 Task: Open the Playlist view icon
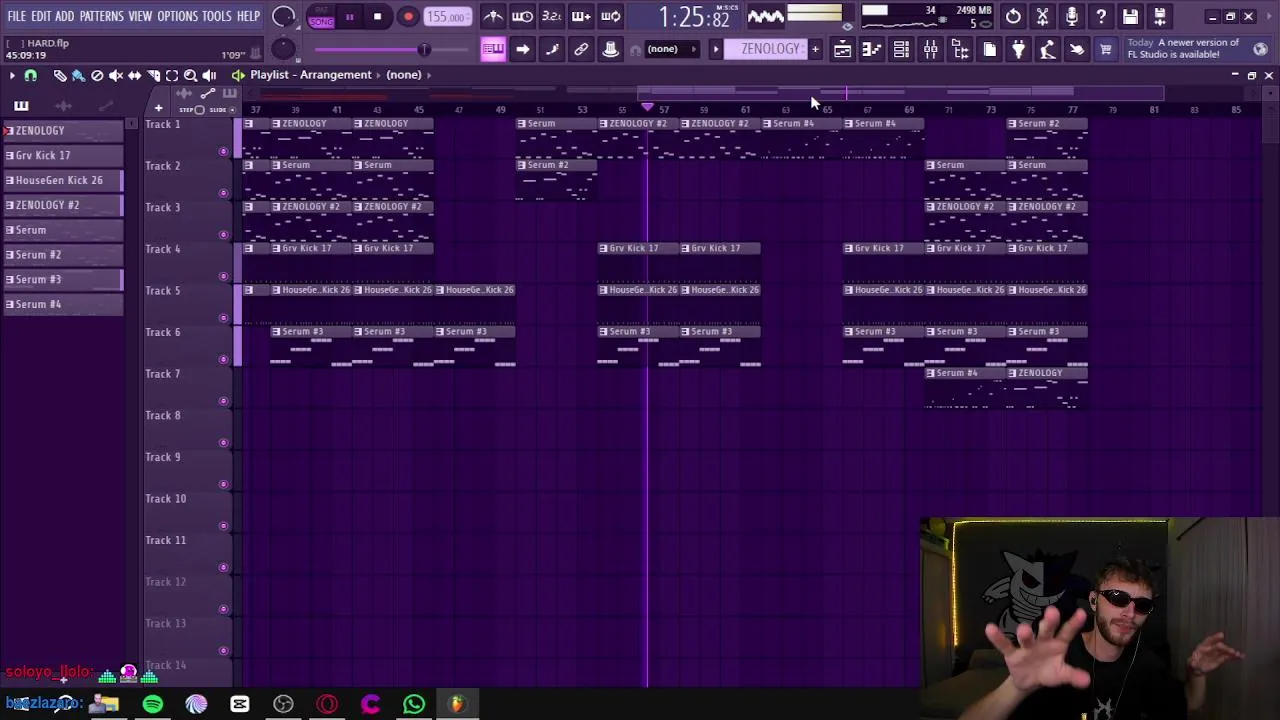click(x=842, y=49)
